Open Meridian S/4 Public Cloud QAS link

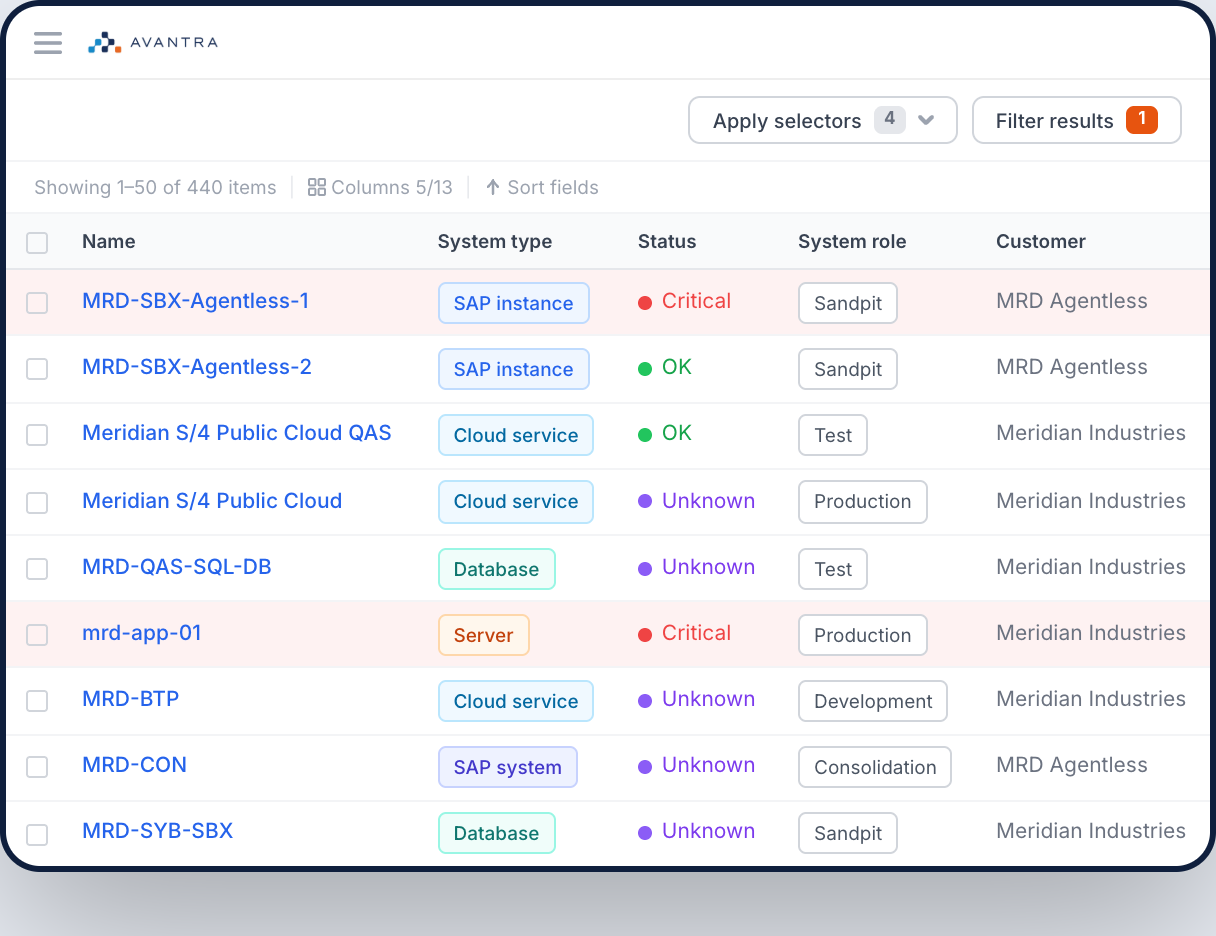[x=237, y=433]
